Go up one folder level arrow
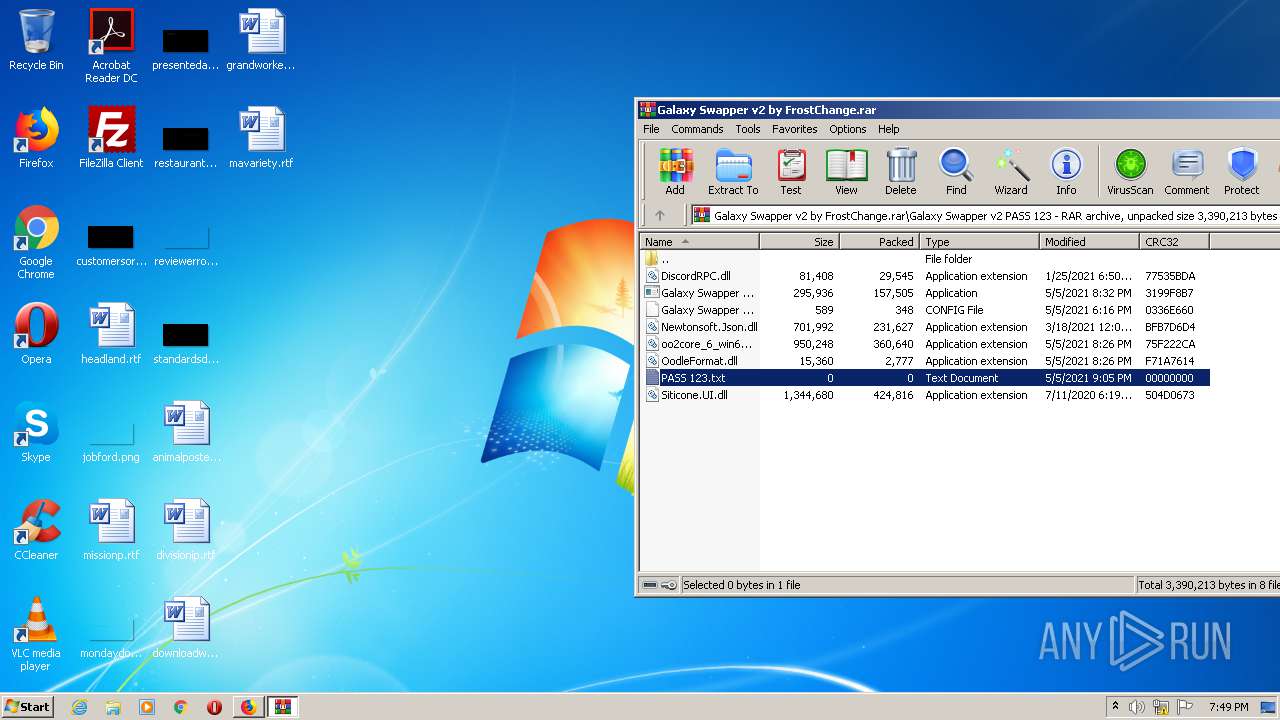 click(x=660, y=215)
